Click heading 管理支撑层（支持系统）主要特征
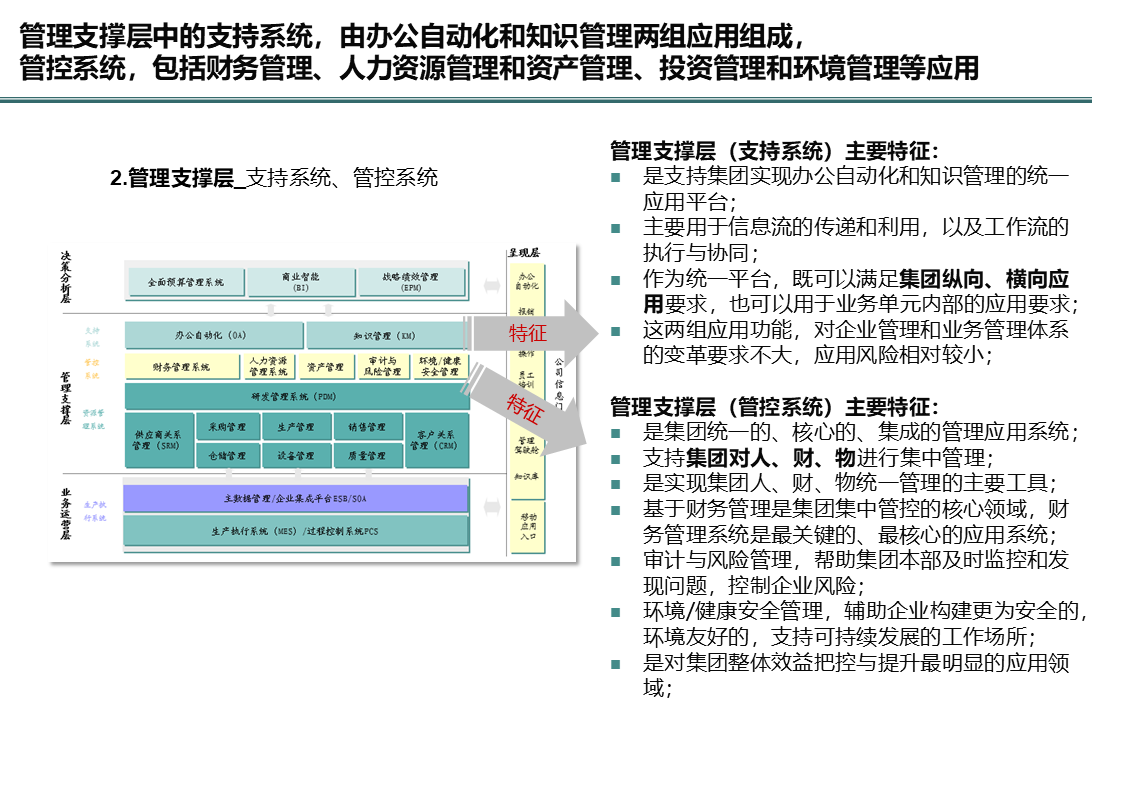The image size is (1123, 794). pyautogui.click(x=774, y=151)
